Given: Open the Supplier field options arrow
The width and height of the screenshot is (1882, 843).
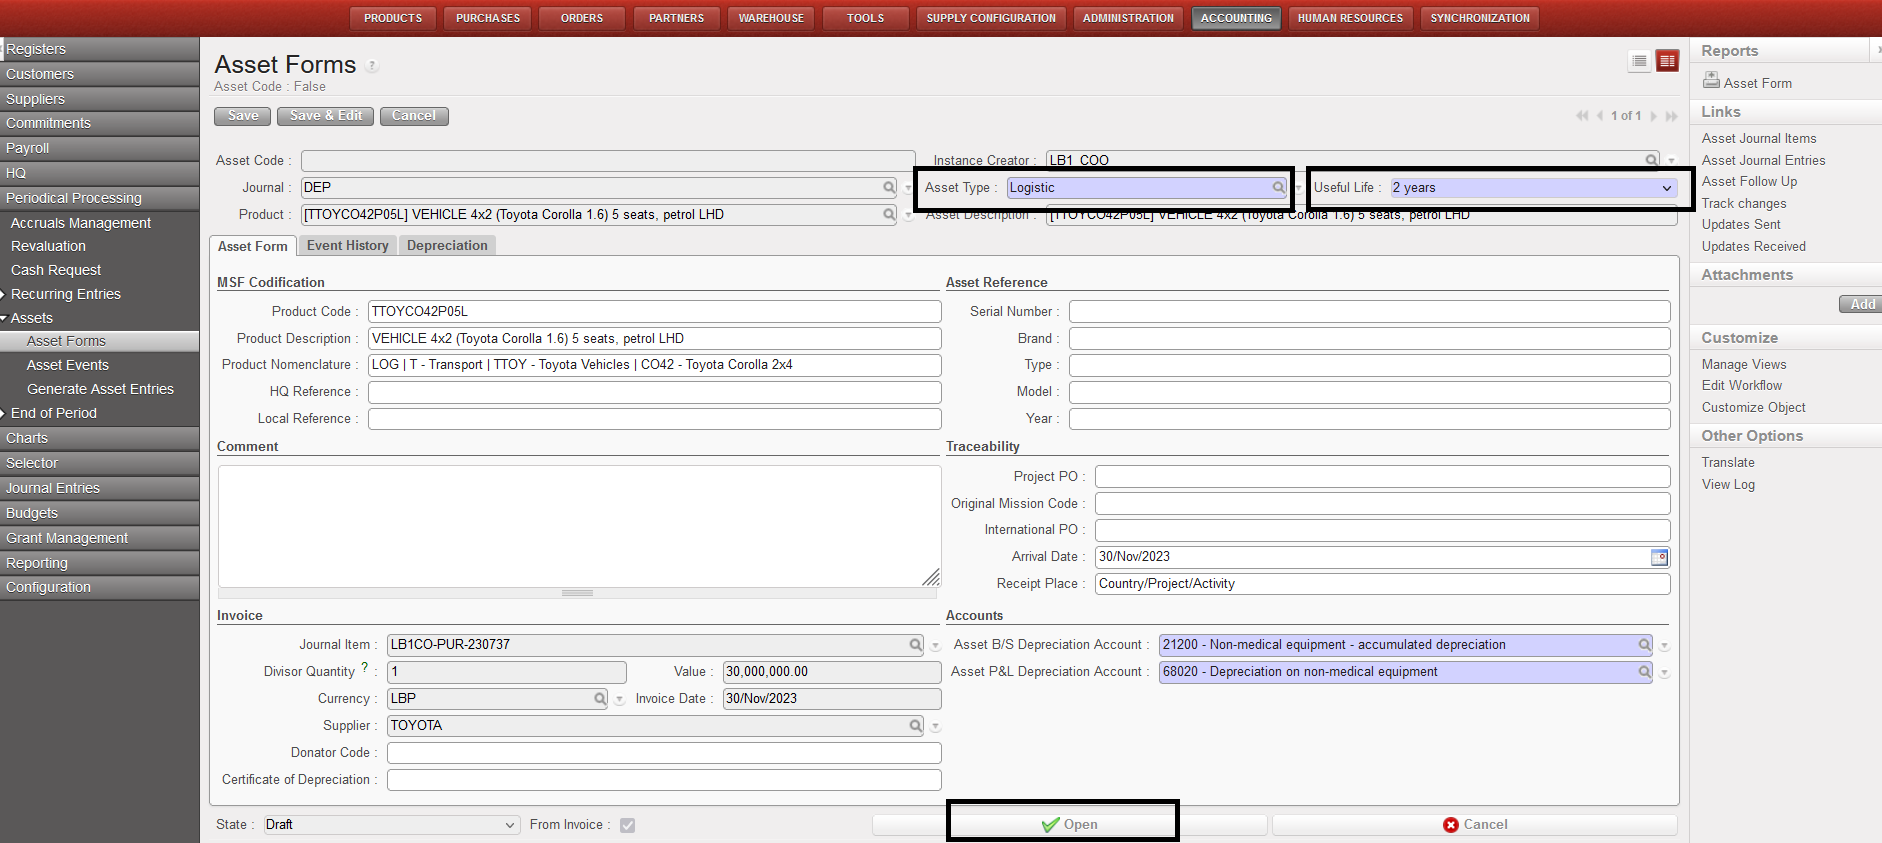Looking at the screenshot, I should point(935,727).
